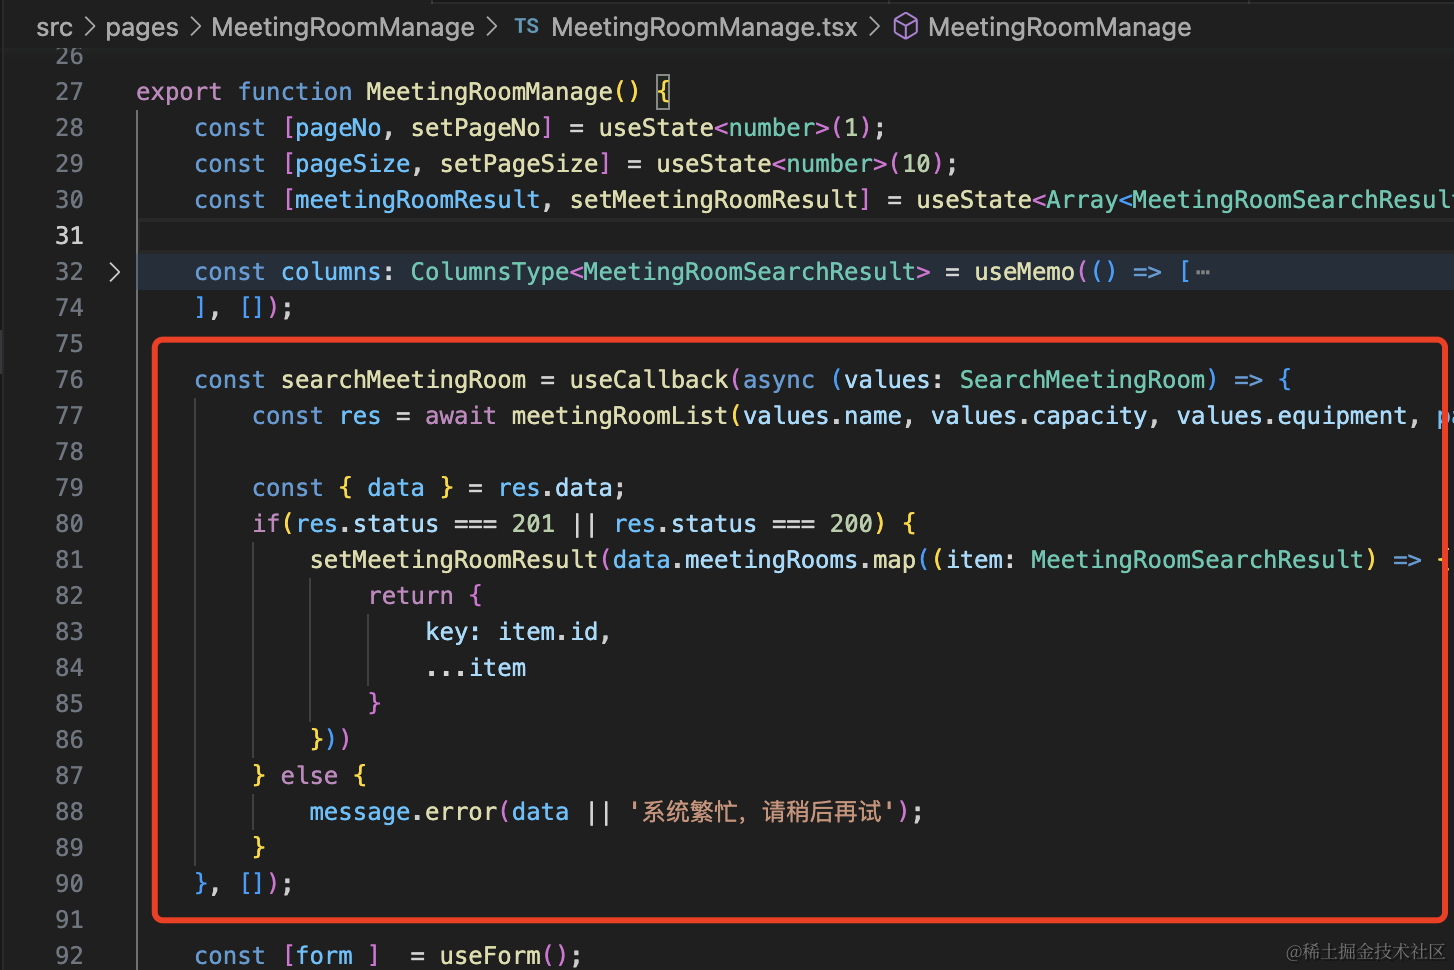Click line number 76 in the gutter
Image resolution: width=1454 pixels, height=970 pixels.
pyautogui.click(x=69, y=380)
